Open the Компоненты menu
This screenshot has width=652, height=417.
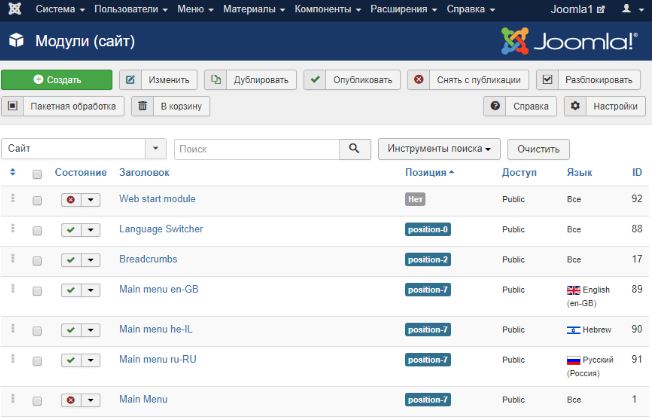coord(328,9)
